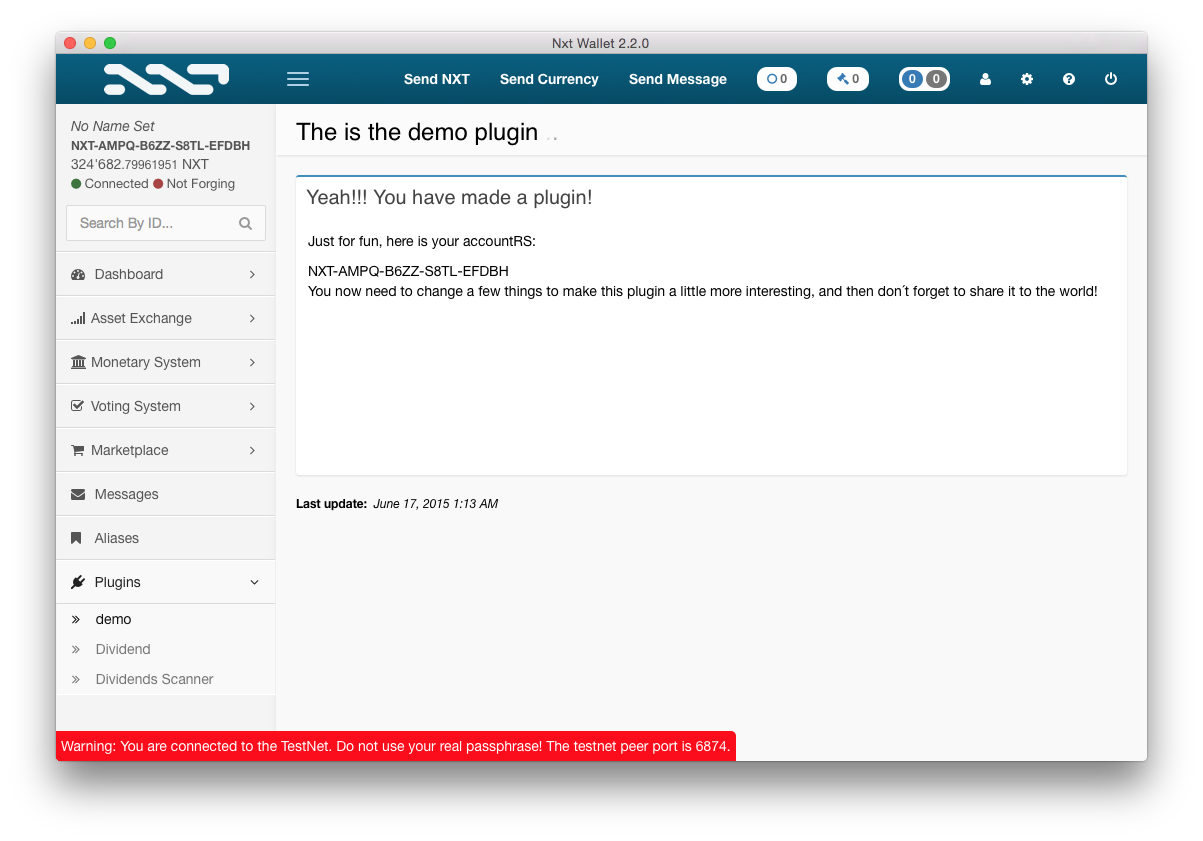The image size is (1203, 841).
Task: Expand the Voting System chevron arrow
Action: [252, 406]
